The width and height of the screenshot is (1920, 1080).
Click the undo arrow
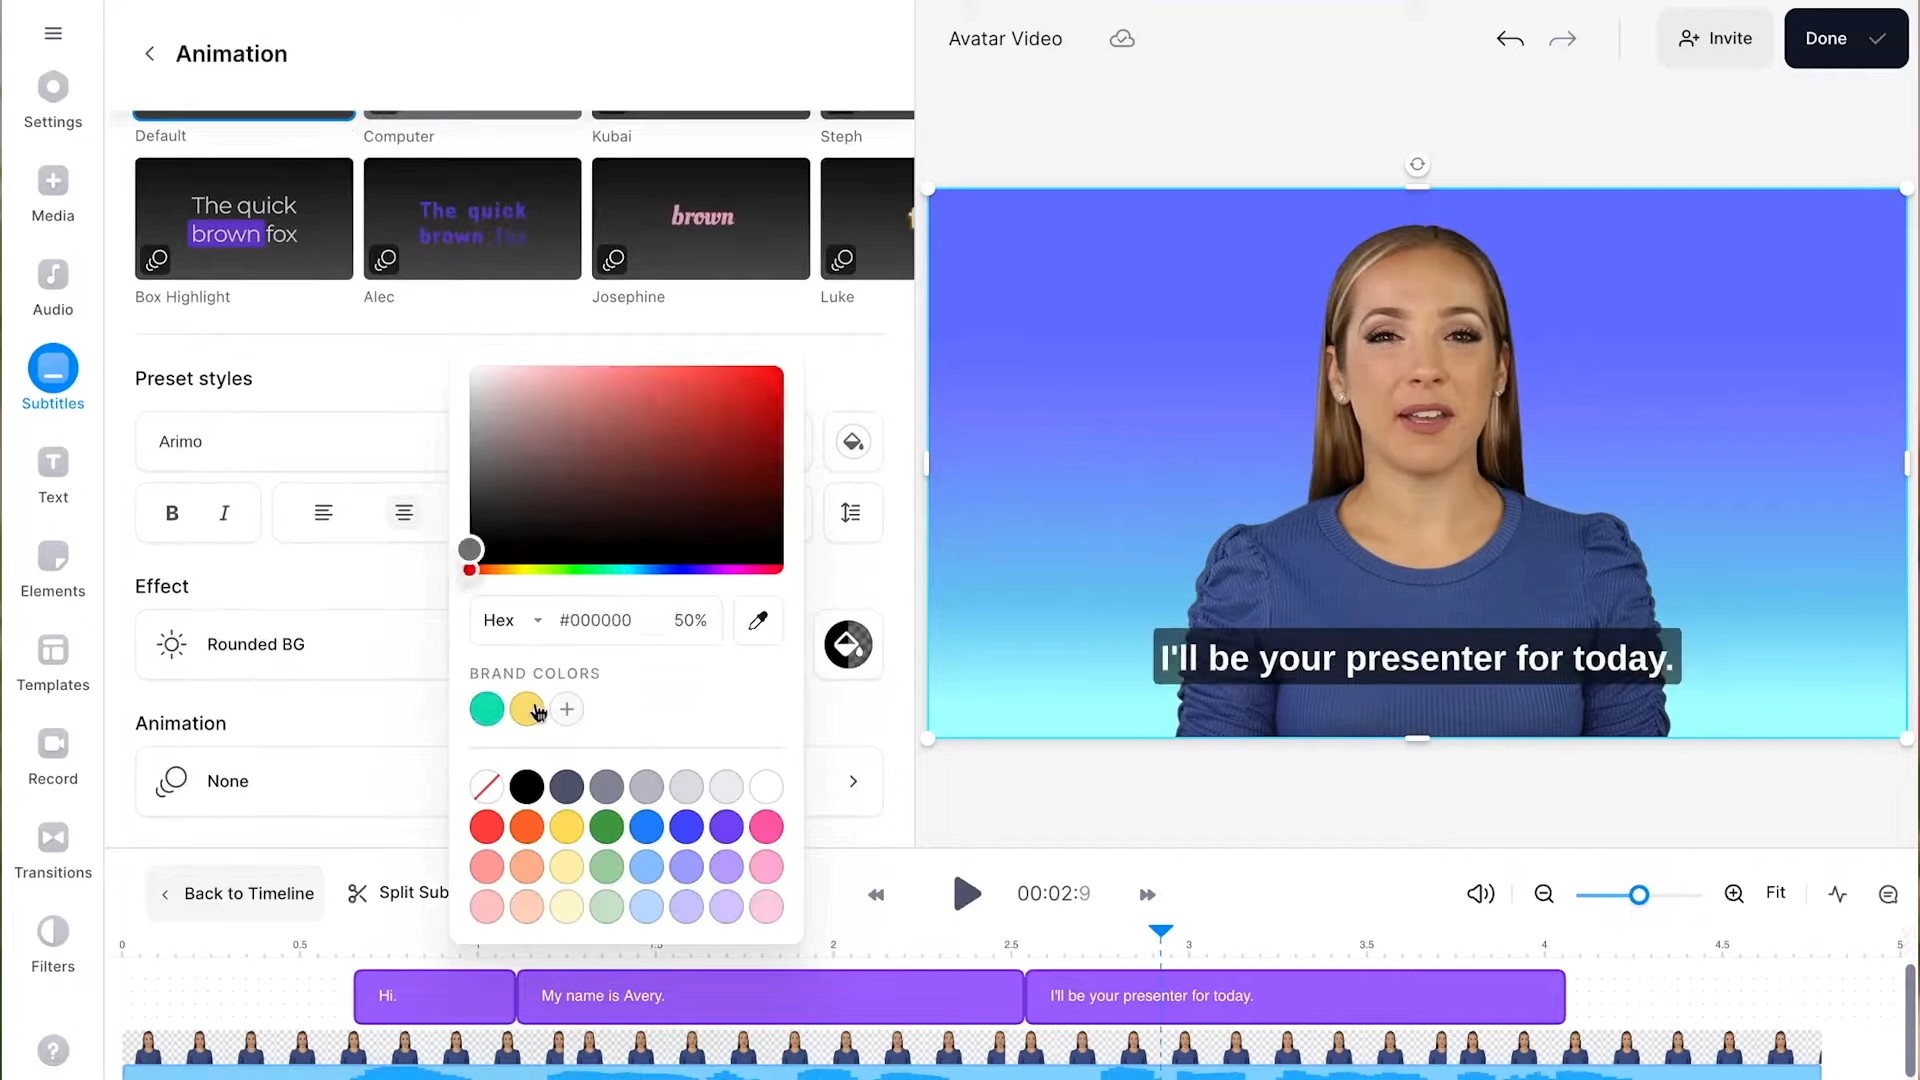pyautogui.click(x=1510, y=39)
